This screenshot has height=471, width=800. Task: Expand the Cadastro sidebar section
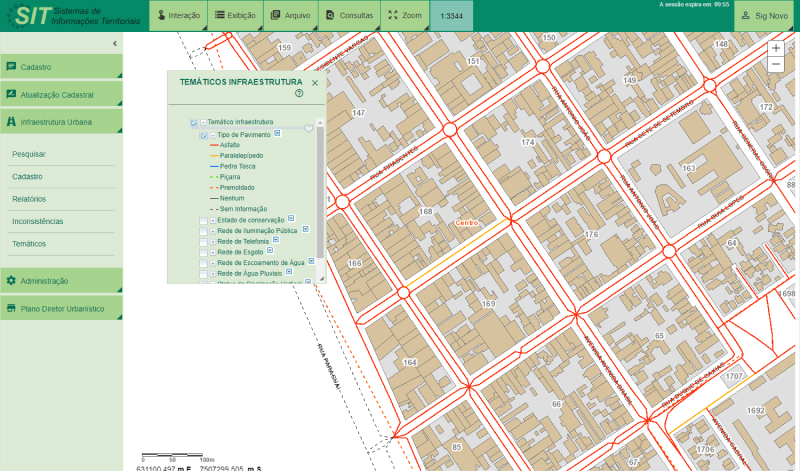[61, 67]
